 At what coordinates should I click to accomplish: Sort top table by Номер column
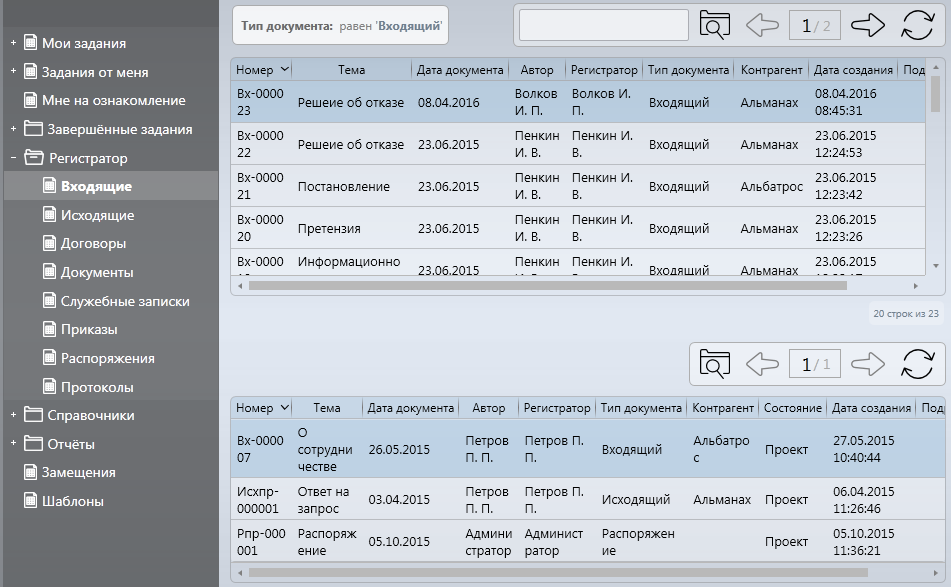262,70
